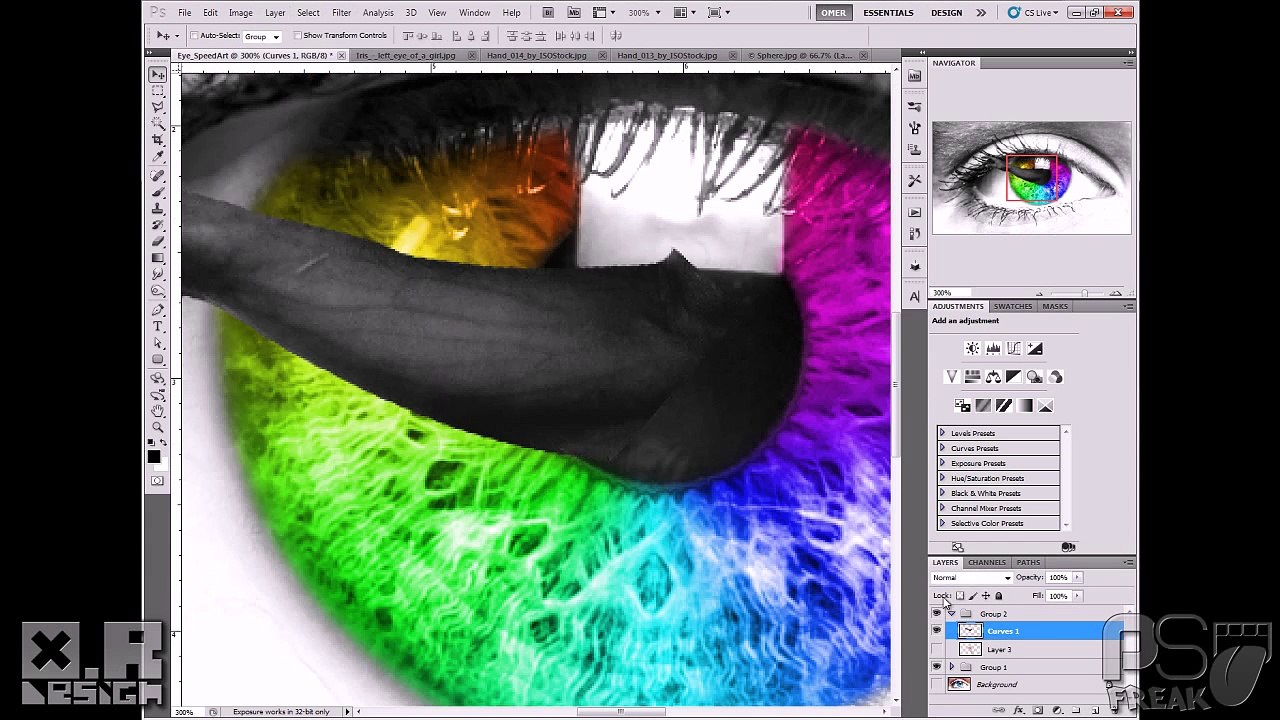This screenshot has height=720, width=1280.
Task: Enable Show Transform Controls checkbox
Action: [x=297, y=36]
